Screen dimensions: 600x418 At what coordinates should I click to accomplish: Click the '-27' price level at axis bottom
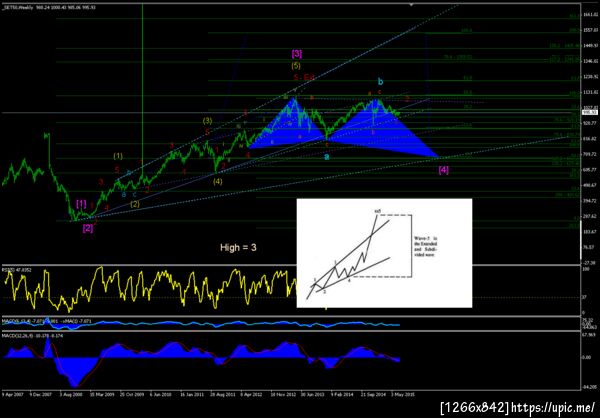tap(589, 263)
